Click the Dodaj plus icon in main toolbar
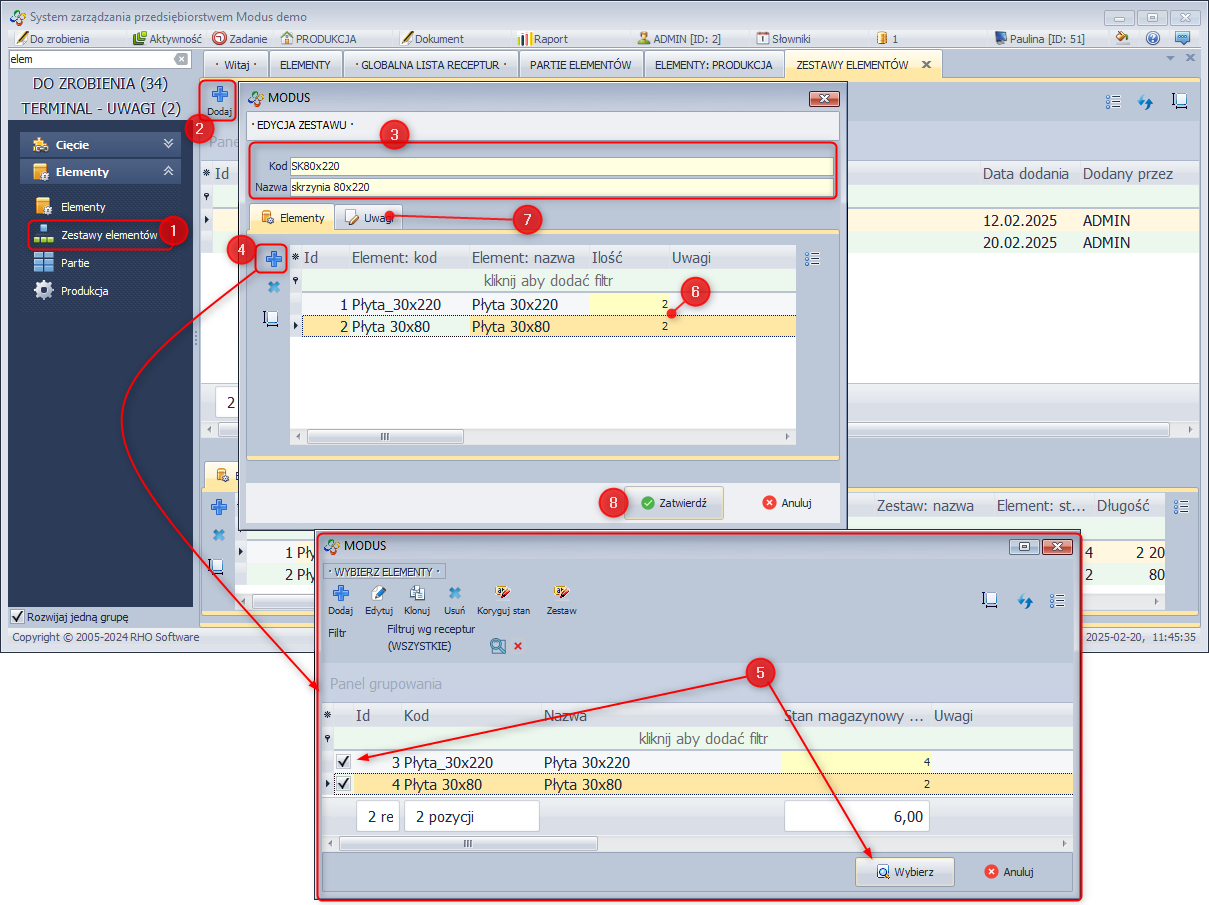Screen dimensions: 1209x905 tap(219, 97)
